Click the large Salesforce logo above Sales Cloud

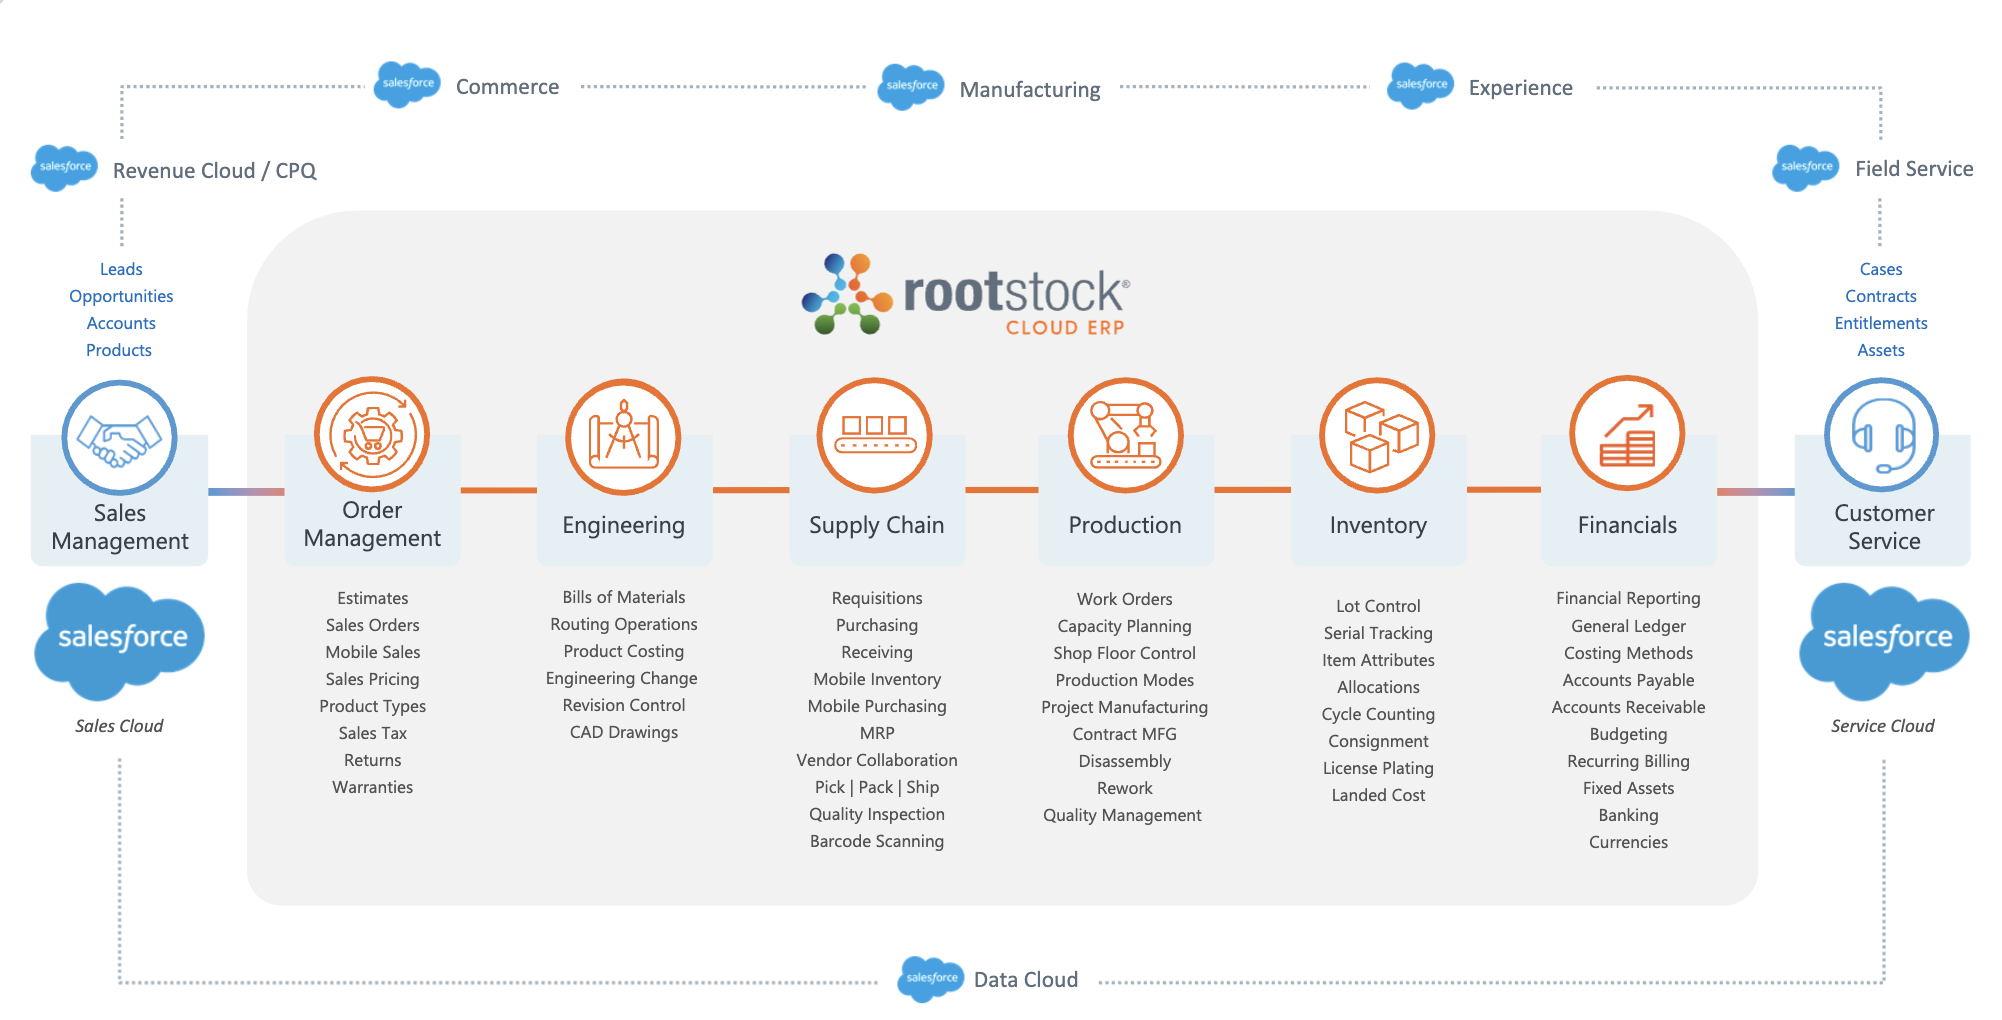click(120, 641)
